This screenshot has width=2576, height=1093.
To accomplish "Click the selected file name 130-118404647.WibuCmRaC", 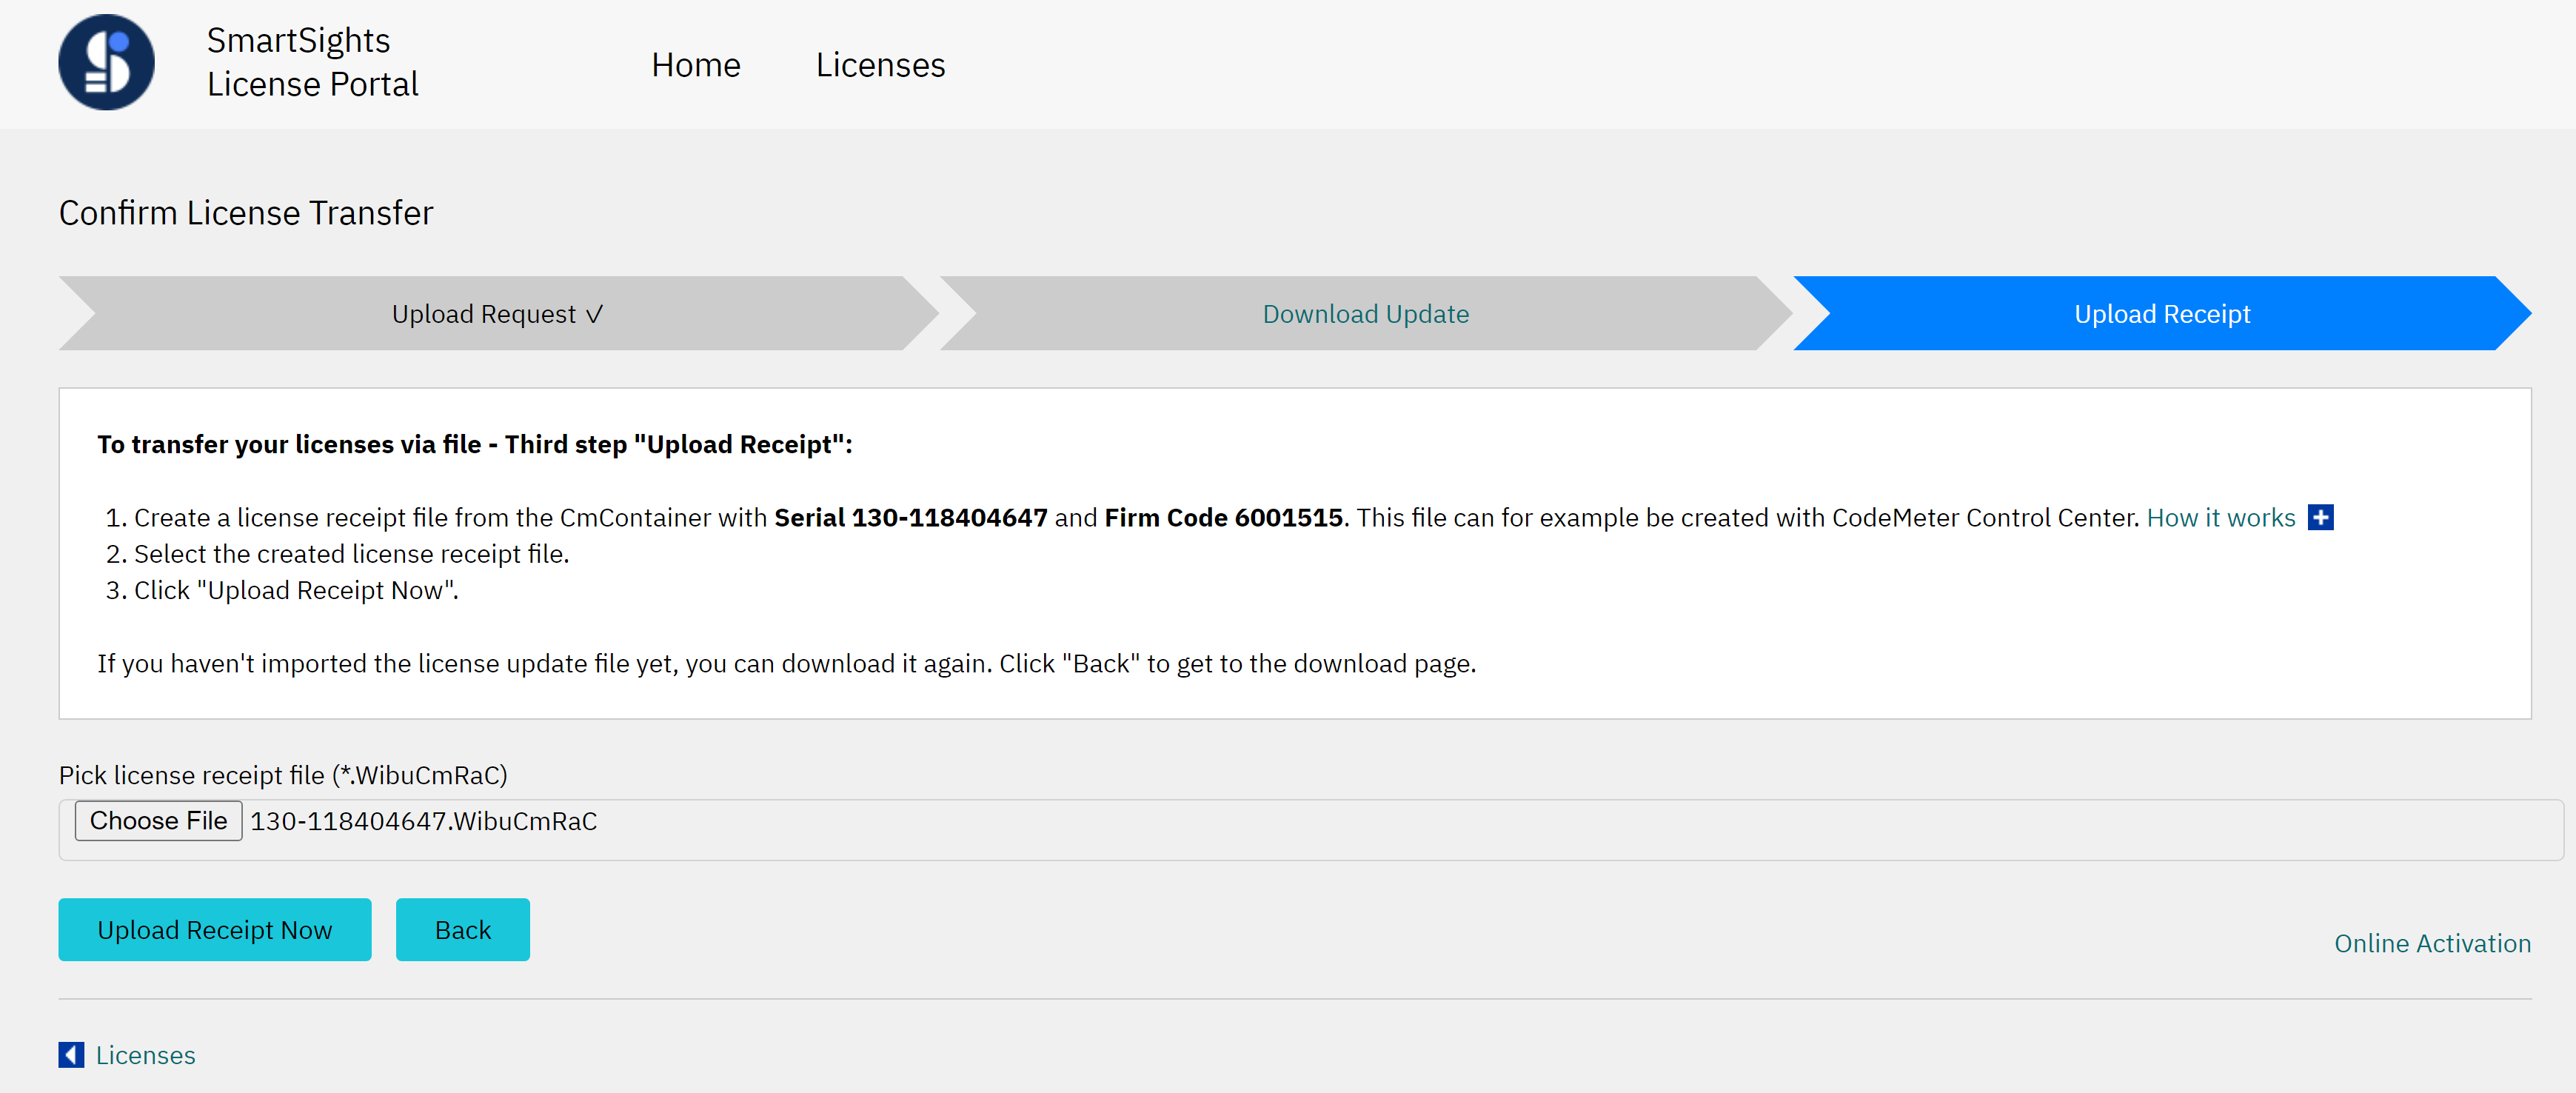I will pyautogui.click(x=423, y=821).
